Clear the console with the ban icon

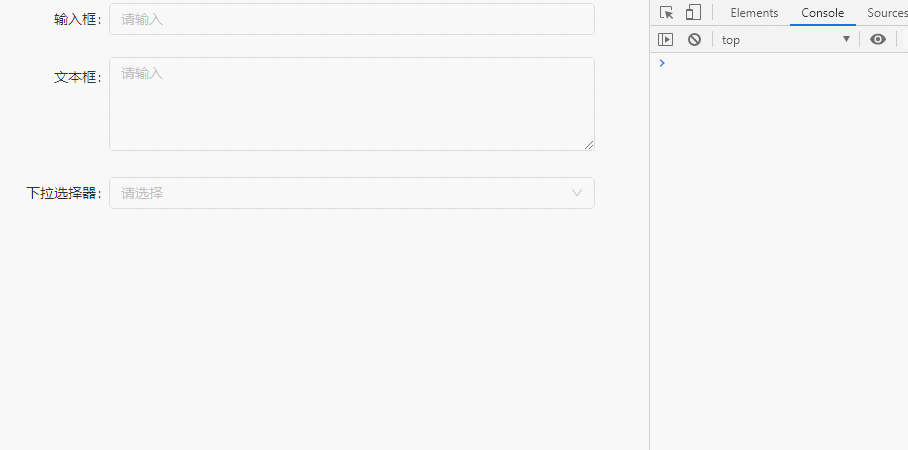pyautogui.click(x=694, y=39)
